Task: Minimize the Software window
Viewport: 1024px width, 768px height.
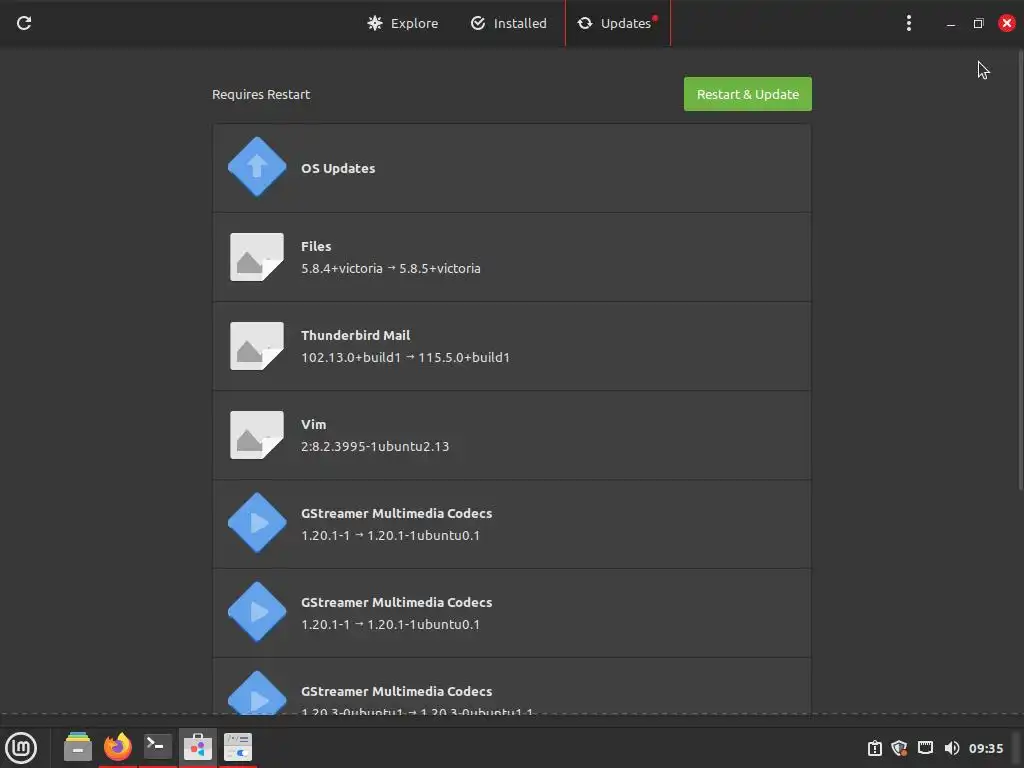Action: click(951, 24)
